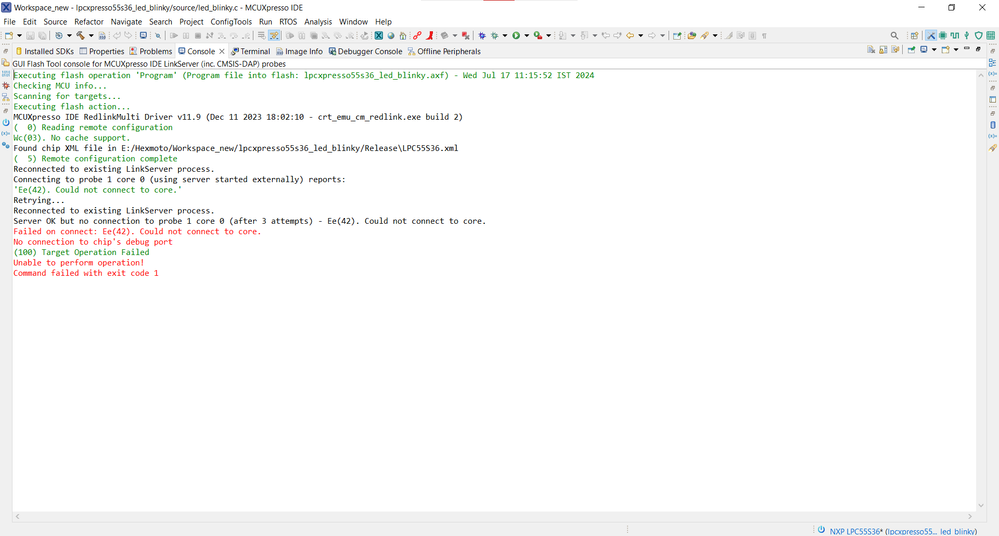Close the Console tab

coord(222,51)
